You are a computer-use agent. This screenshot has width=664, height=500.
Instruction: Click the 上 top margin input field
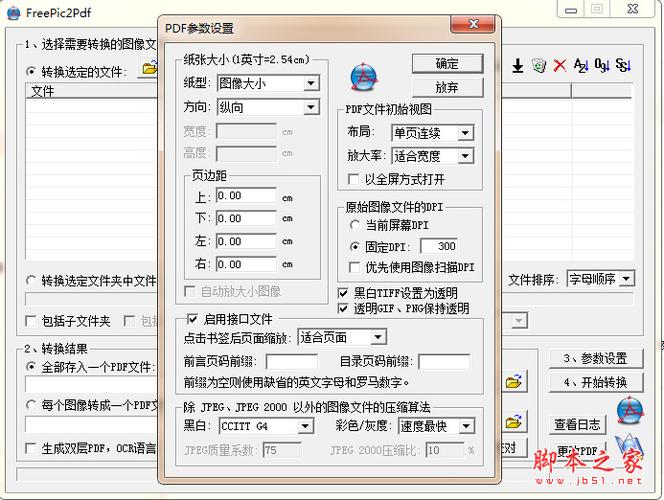[x=246, y=196]
